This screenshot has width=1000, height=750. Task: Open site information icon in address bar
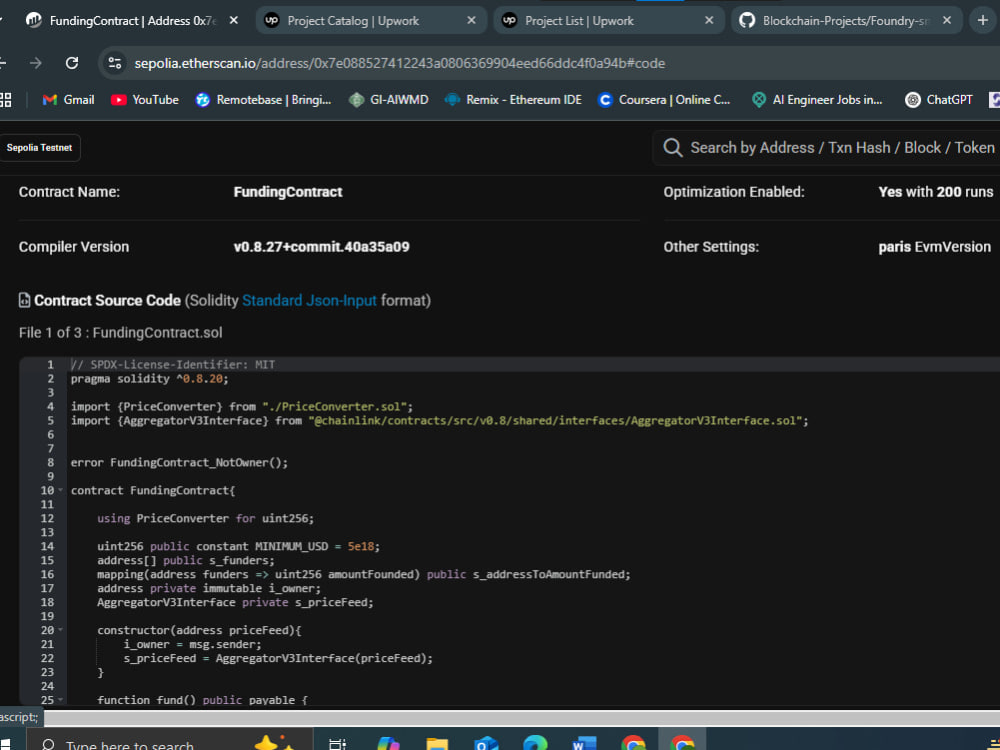click(x=115, y=63)
